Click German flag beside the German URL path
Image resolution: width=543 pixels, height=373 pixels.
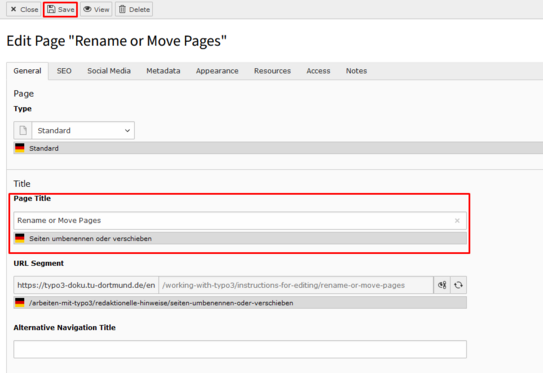(20, 303)
